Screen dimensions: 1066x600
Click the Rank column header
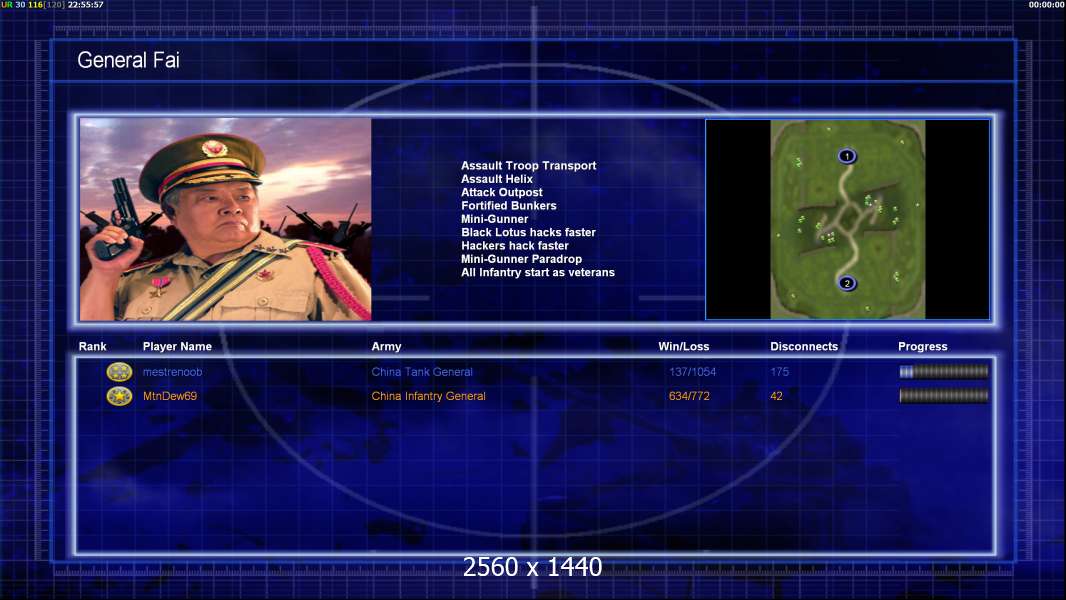[92, 347]
